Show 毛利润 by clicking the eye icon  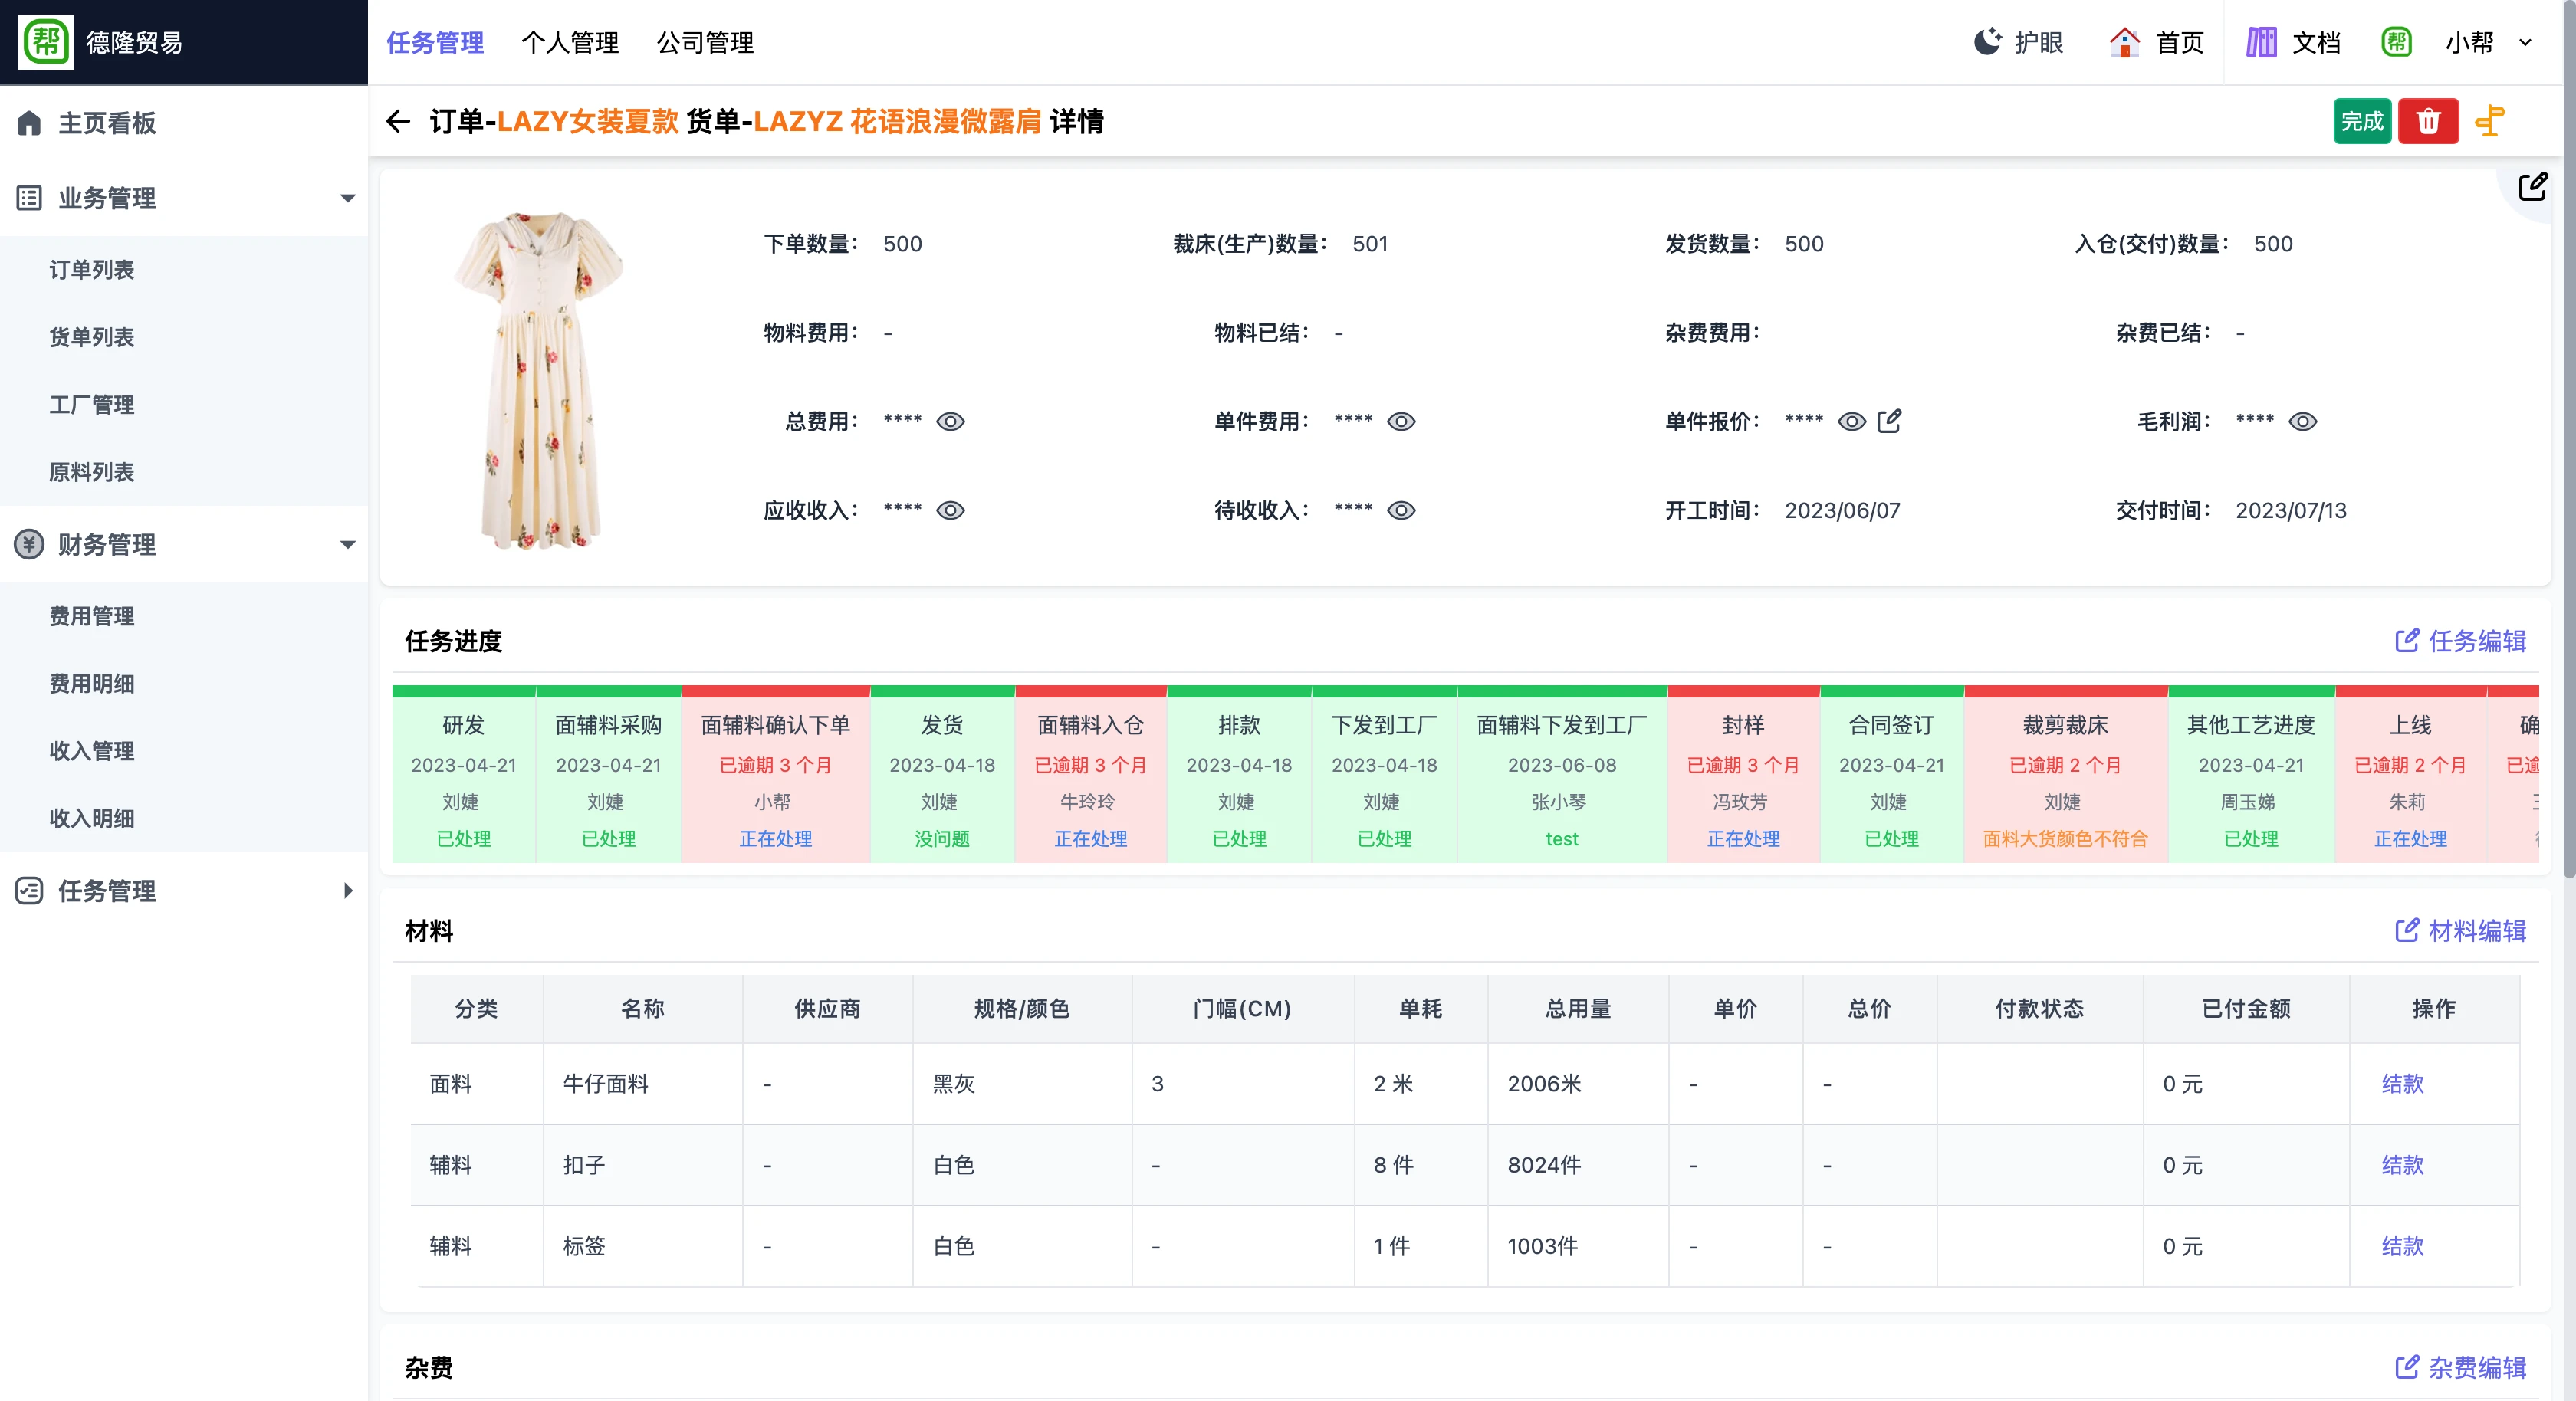2302,421
